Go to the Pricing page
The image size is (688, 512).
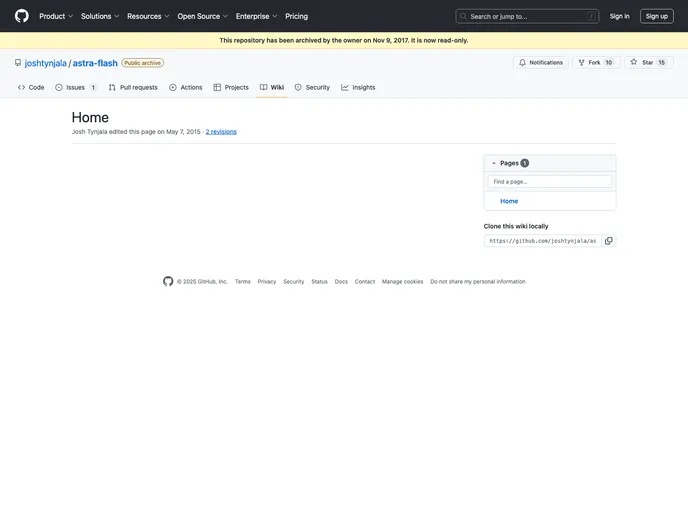297,16
